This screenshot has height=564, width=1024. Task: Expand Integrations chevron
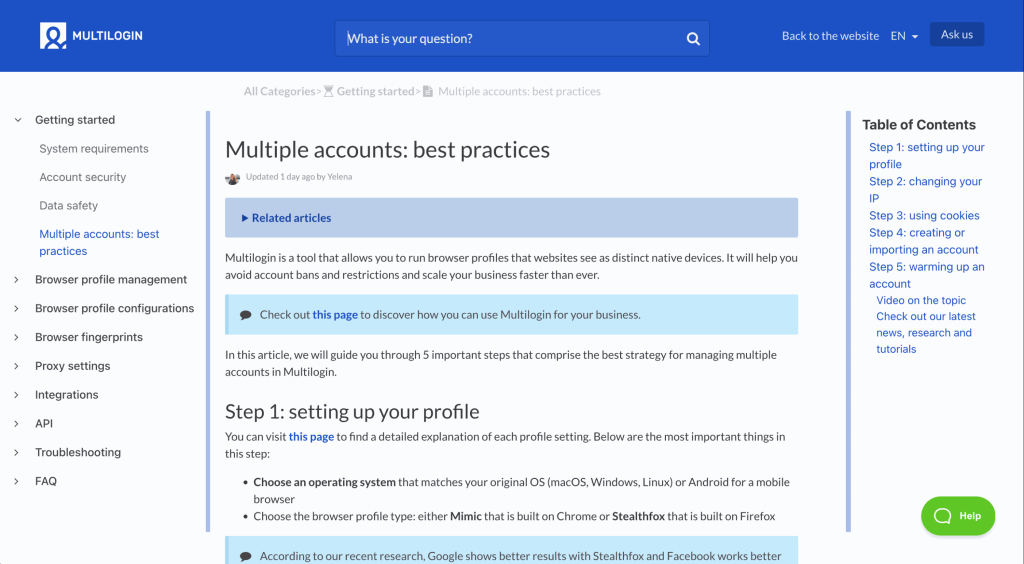[x=16, y=395]
